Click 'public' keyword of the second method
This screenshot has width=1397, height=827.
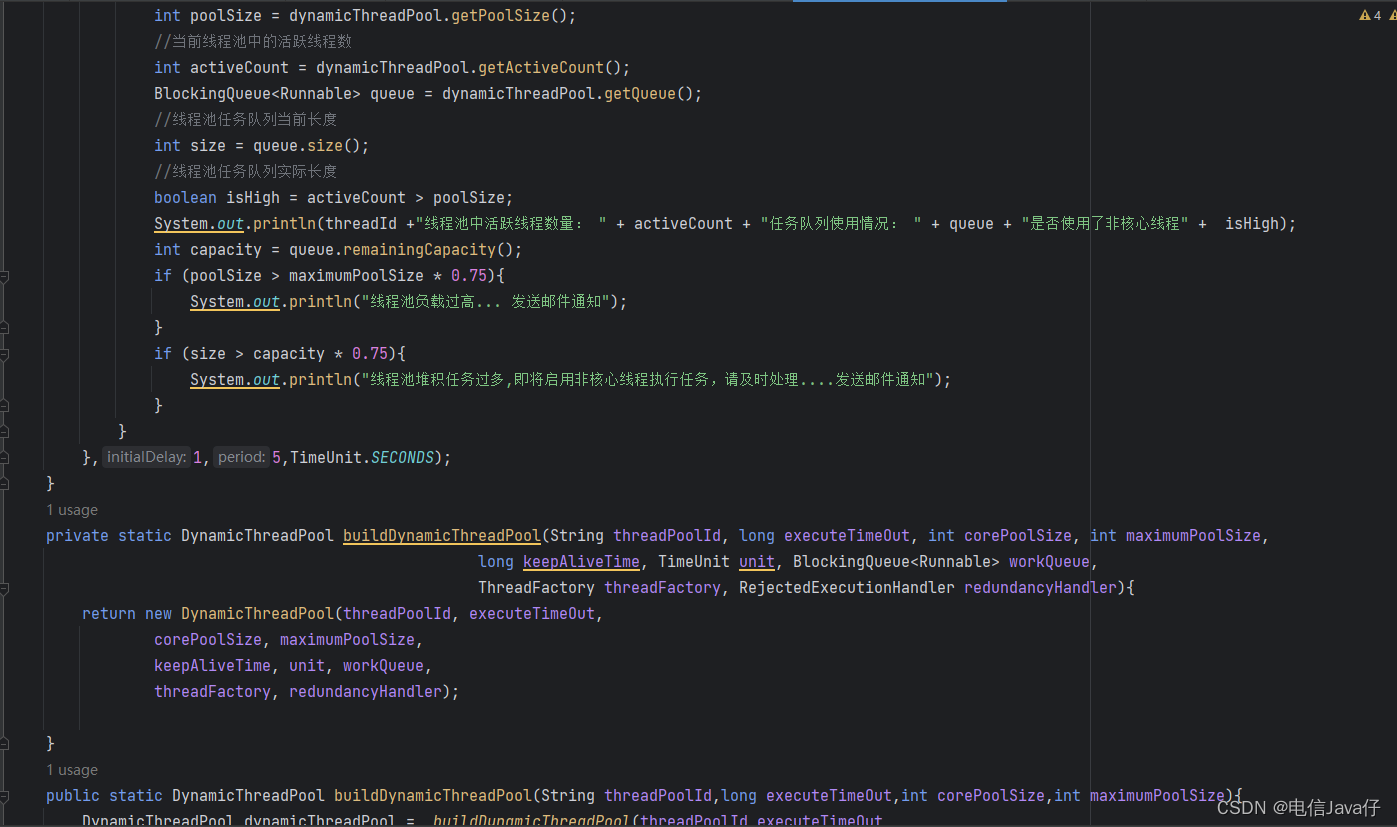click(73, 796)
